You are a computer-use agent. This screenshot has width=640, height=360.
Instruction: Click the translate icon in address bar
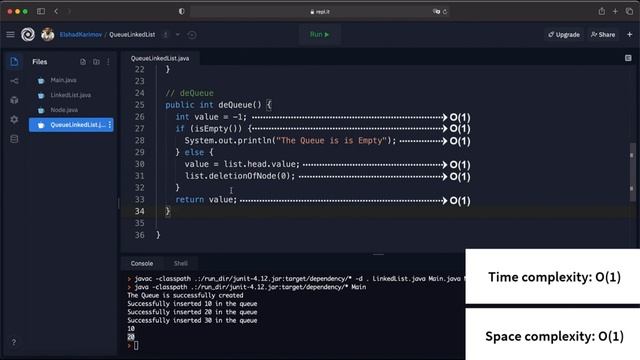click(436, 12)
